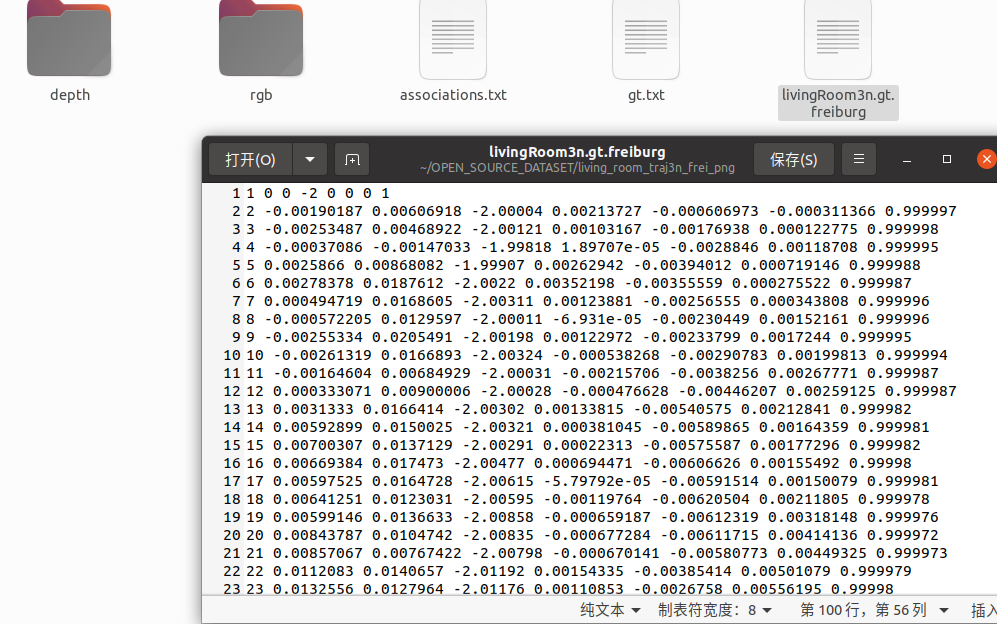Open the gedit hamburger menu

click(x=858, y=159)
